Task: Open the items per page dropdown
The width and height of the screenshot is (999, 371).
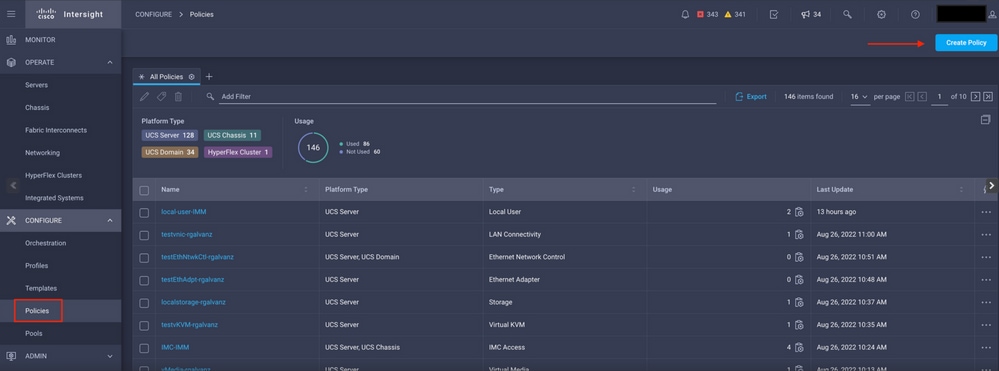Action: pos(859,97)
